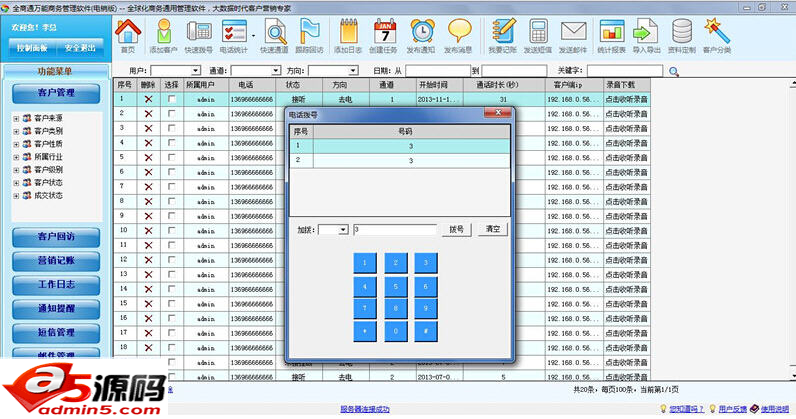This screenshot has height=419, width=796.
Task: Click the 拨号 dial button
Action: click(x=456, y=230)
